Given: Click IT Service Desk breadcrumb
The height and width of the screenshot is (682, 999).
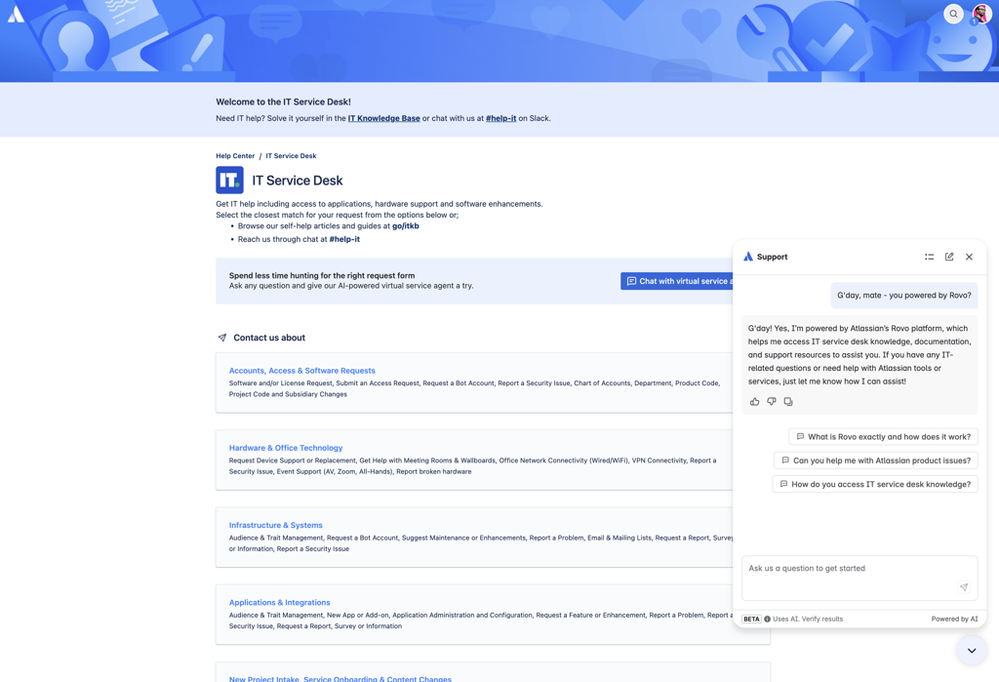Looking at the screenshot, I should [291, 156].
